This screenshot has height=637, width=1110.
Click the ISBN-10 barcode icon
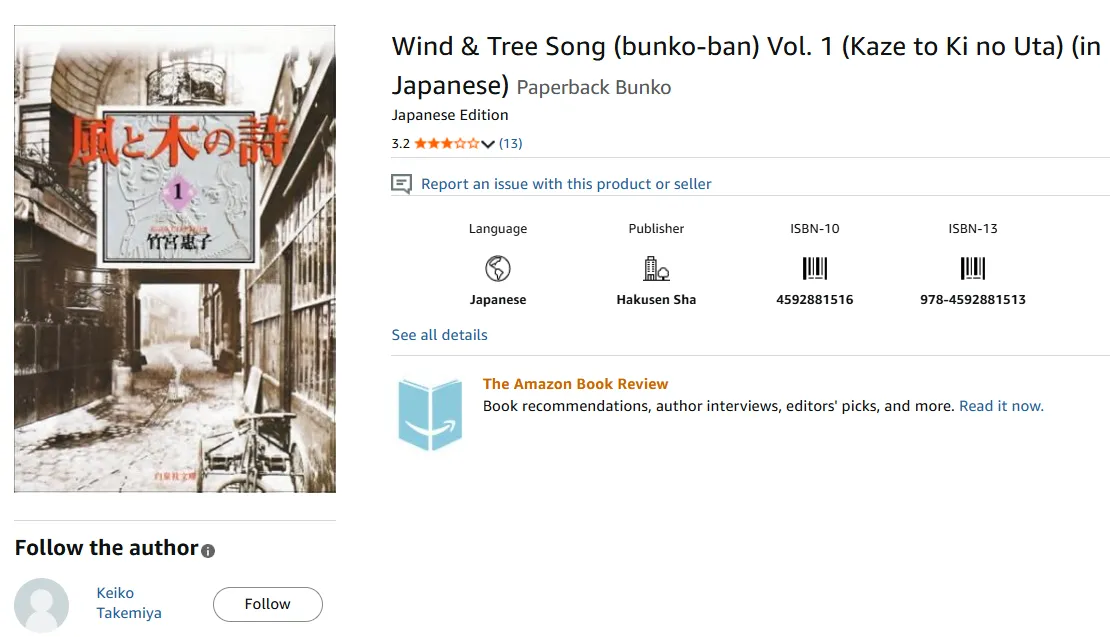pyautogui.click(x=815, y=268)
